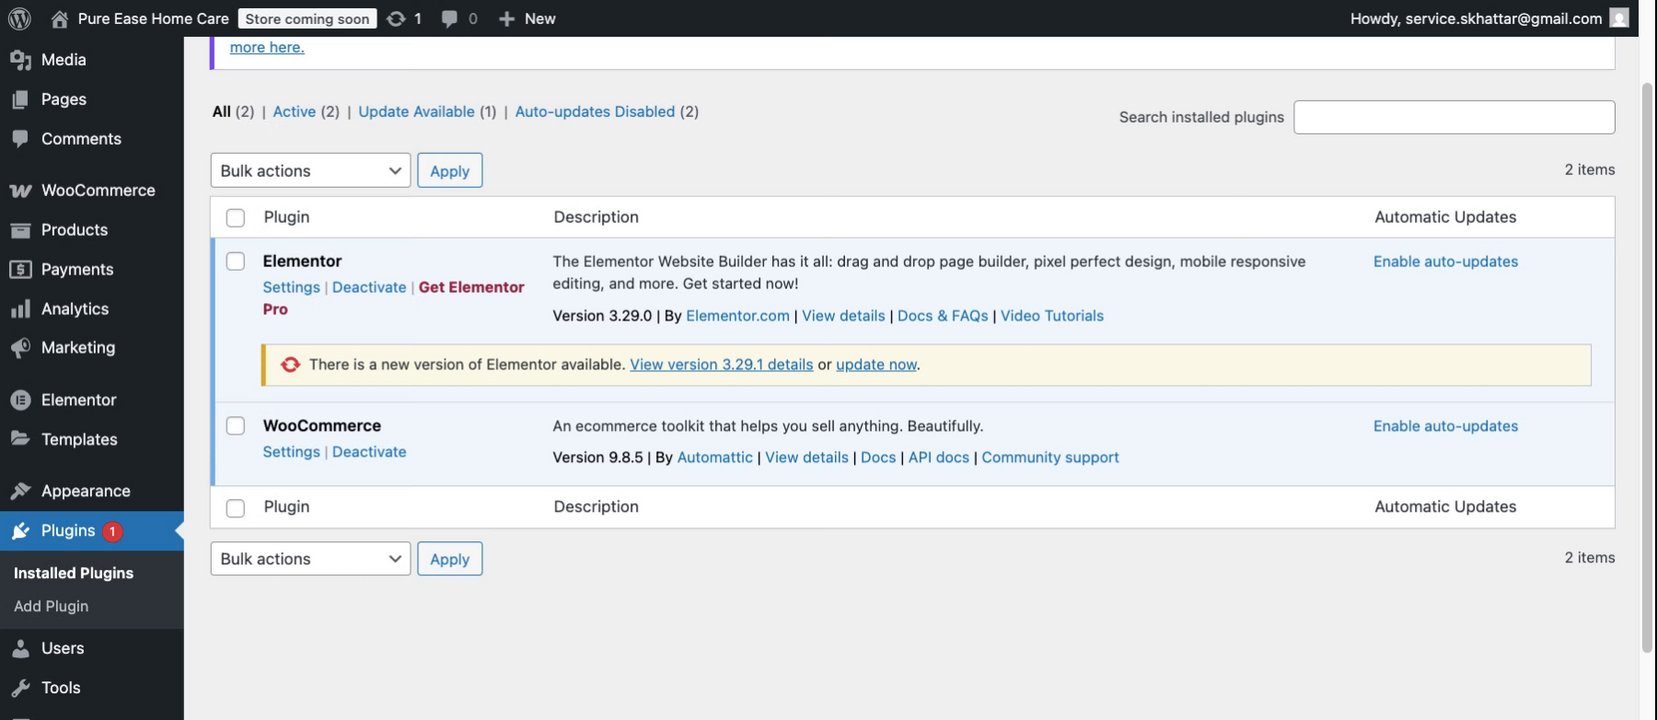Open Analytics via its bar chart icon
1657x720 pixels.
[x=20, y=309]
